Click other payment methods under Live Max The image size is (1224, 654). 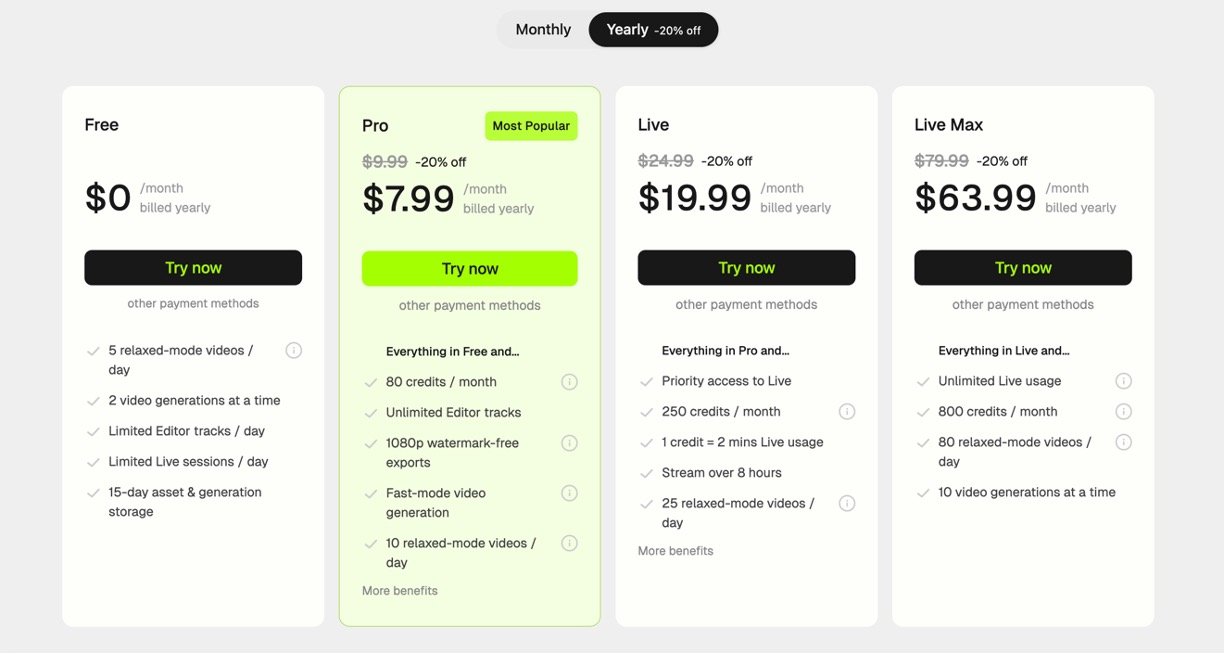coord(1023,305)
